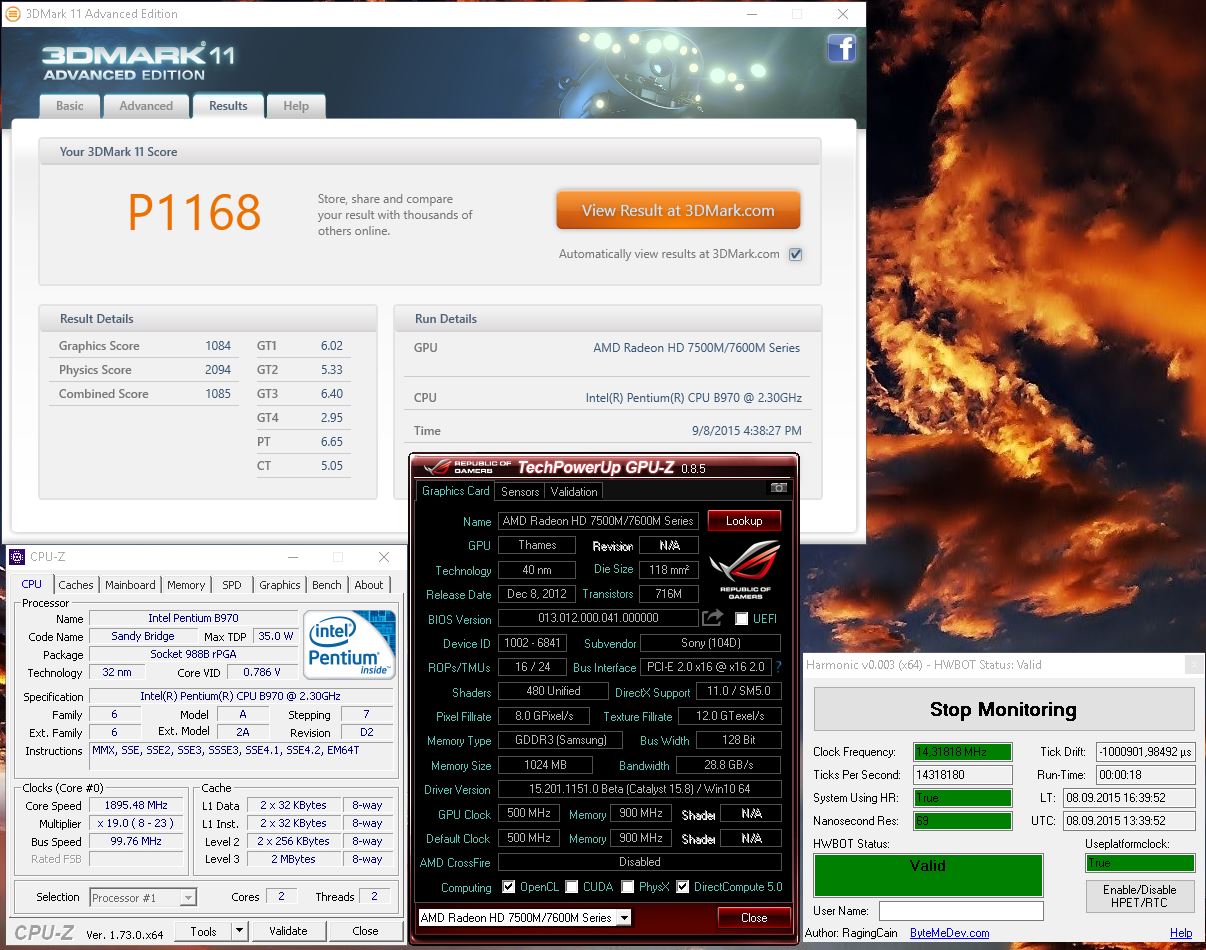The width and height of the screenshot is (1206, 950).
Task: Select the Results tab in 3DMark
Action: click(x=228, y=106)
